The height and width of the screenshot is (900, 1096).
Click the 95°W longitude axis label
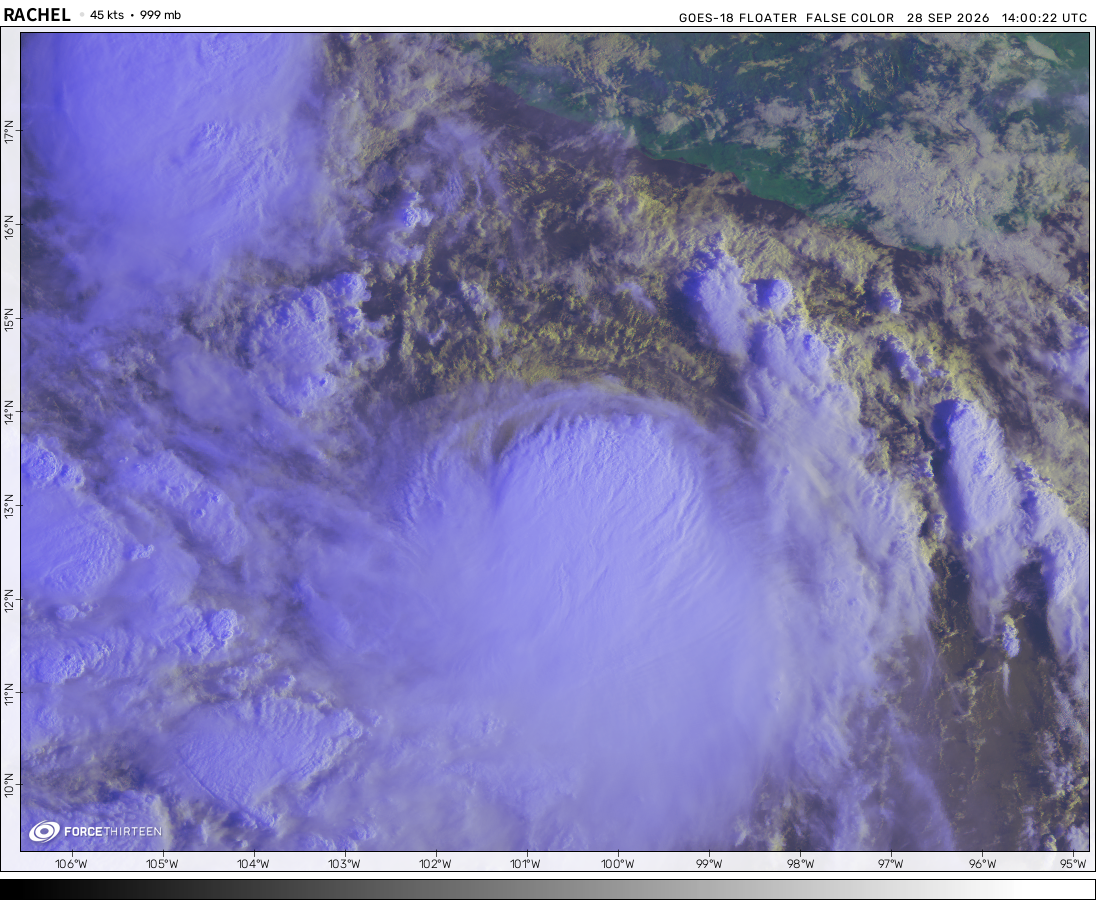click(1072, 864)
